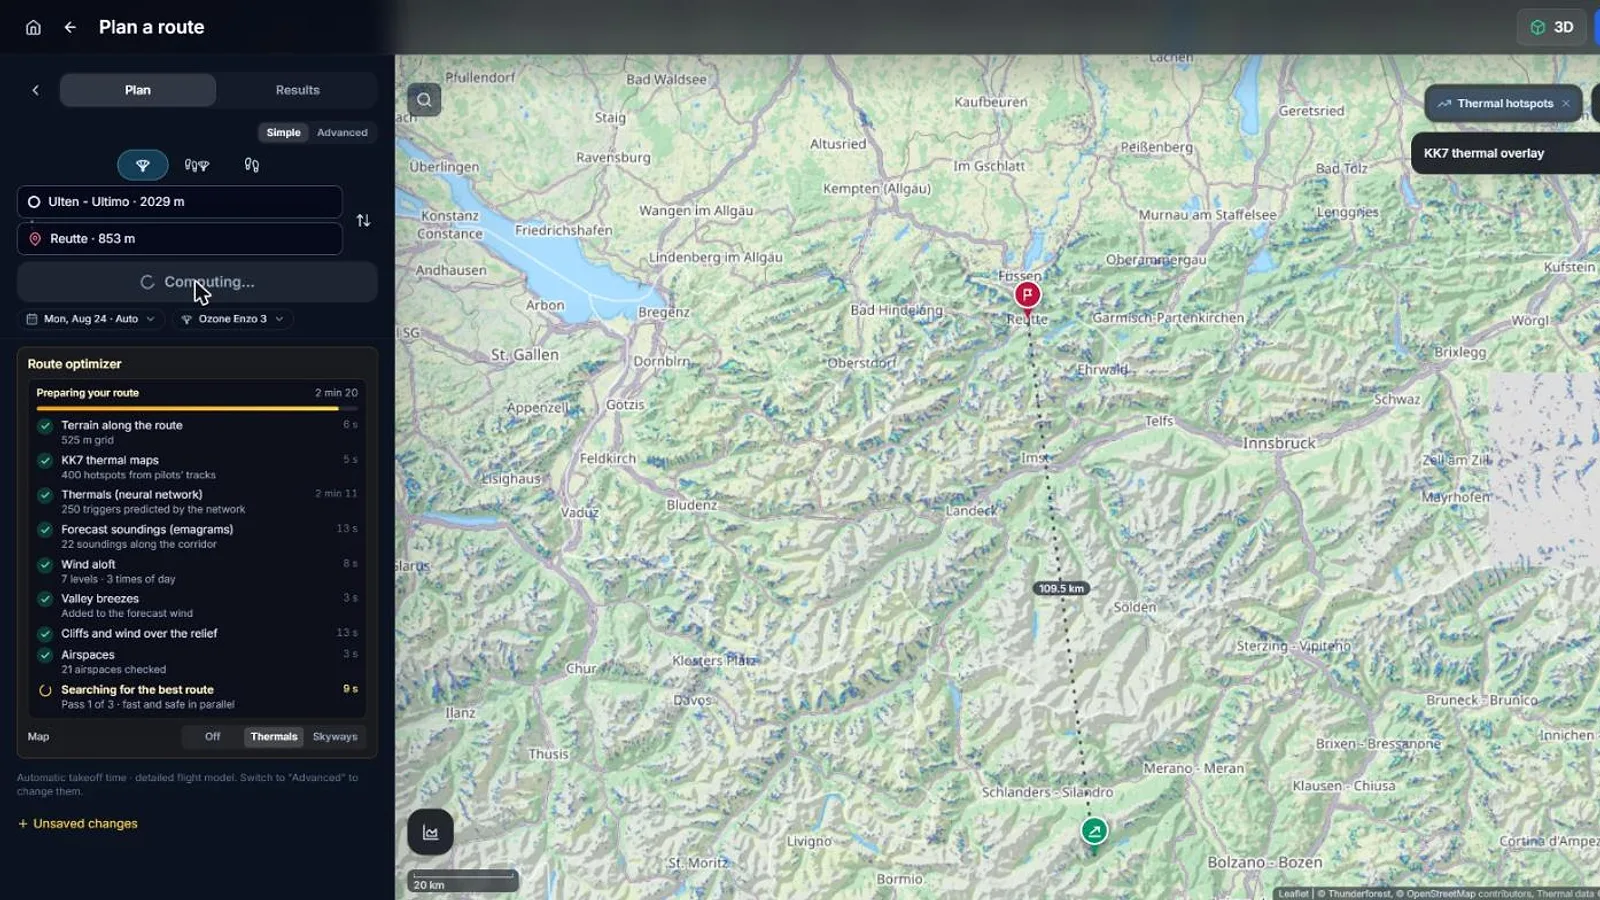Screen dimensions: 1600x900
Task: Set map overlay to Thermals
Action: tap(274, 737)
